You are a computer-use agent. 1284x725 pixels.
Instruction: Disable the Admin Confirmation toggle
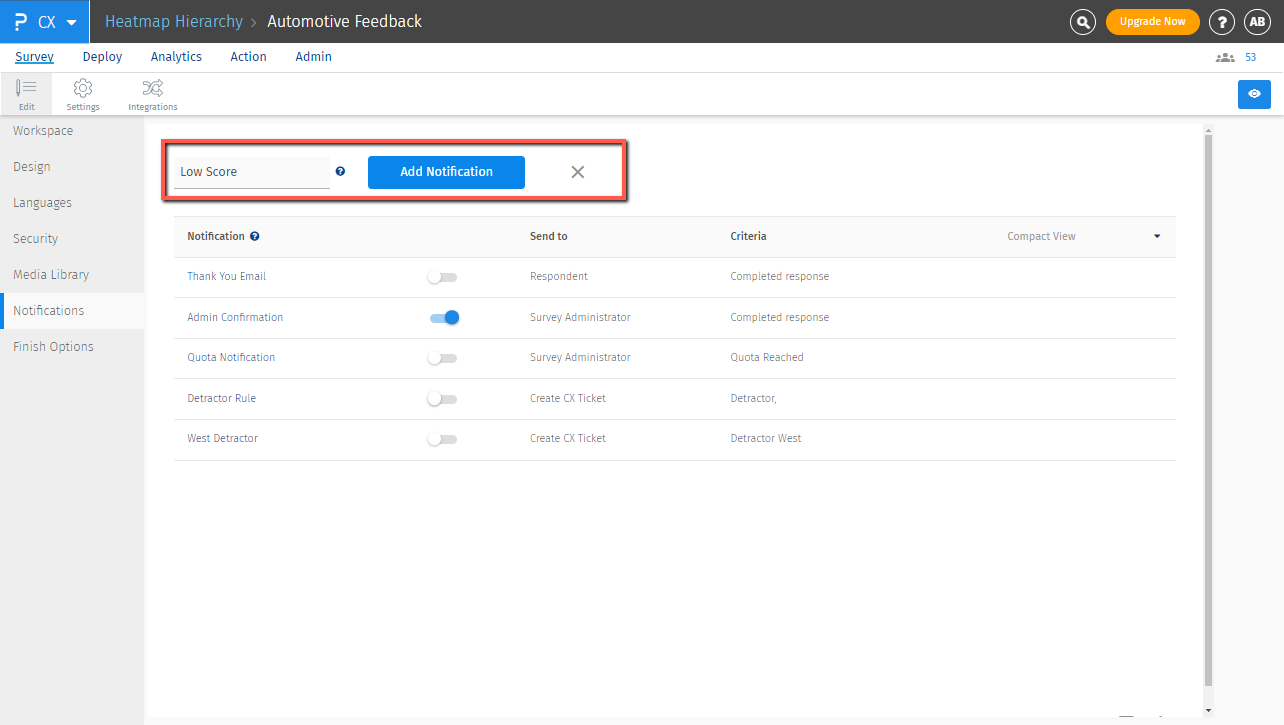(444, 317)
